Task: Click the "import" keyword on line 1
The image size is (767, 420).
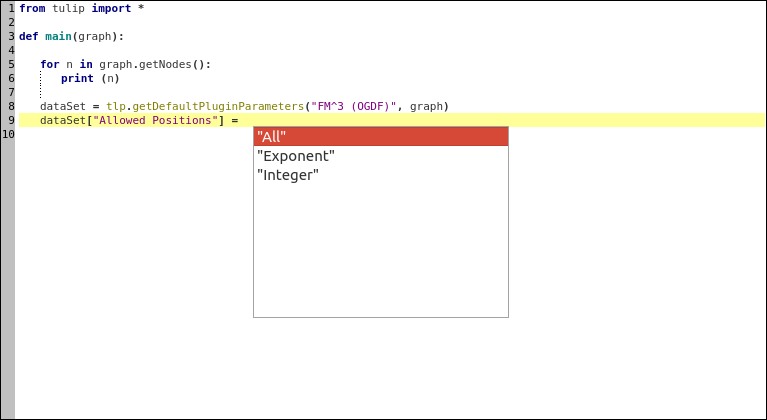Action: point(113,8)
